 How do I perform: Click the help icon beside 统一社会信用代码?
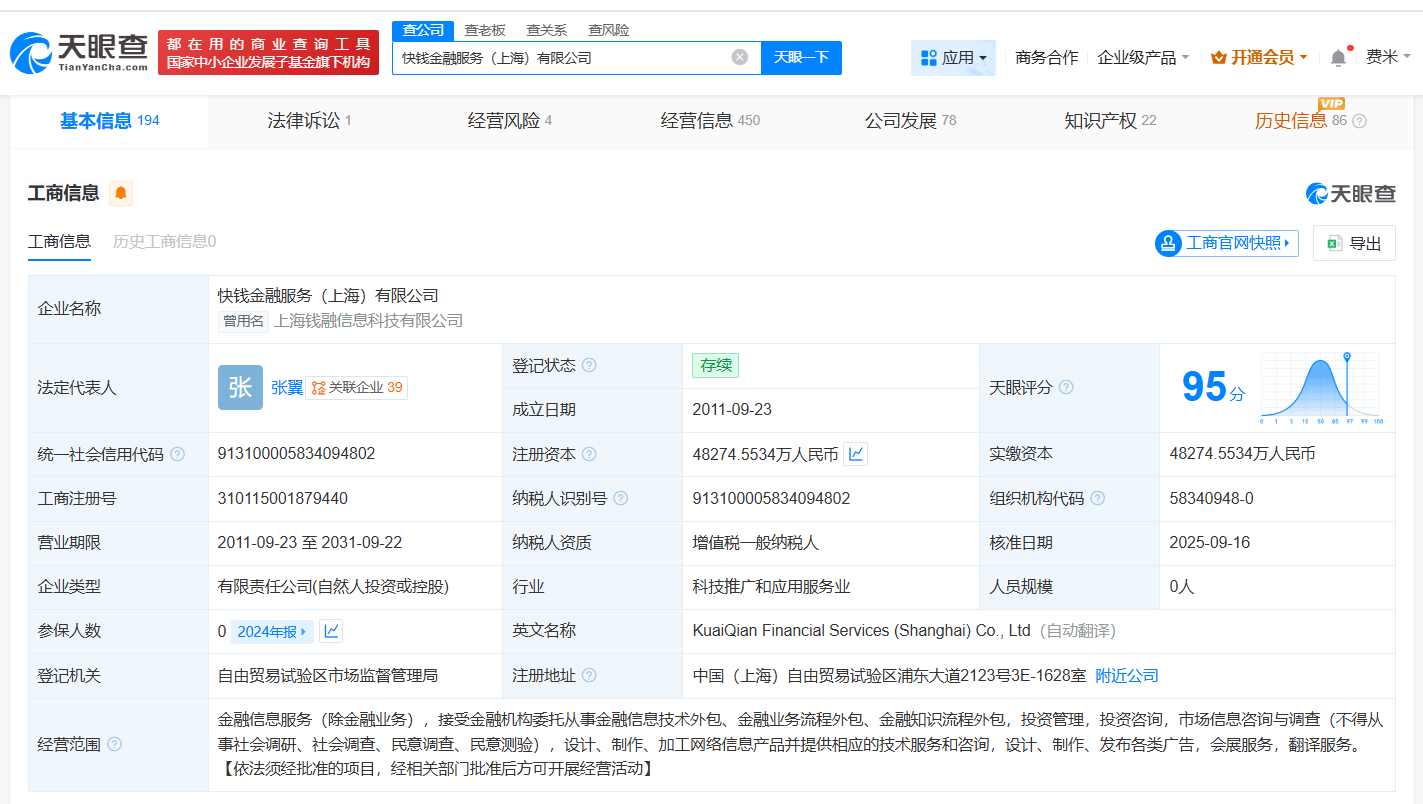(179, 453)
